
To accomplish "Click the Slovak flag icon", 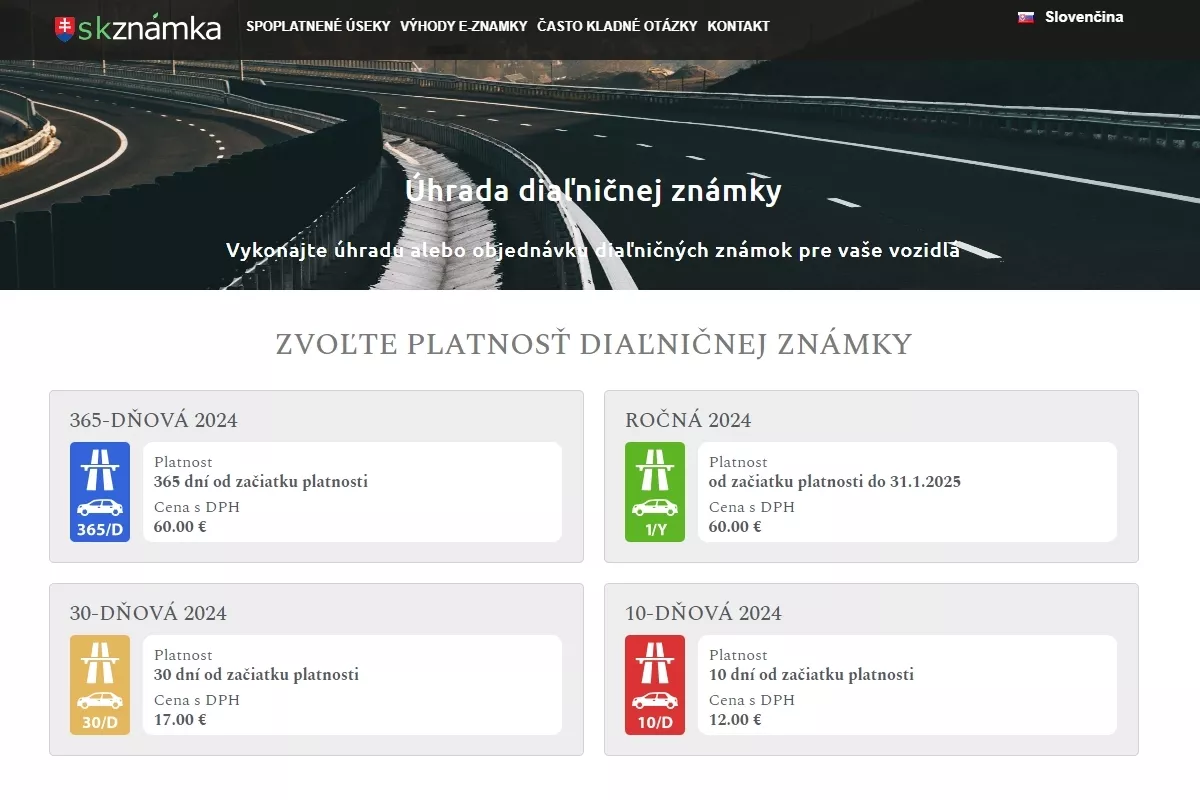I will [x=1025, y=17].
